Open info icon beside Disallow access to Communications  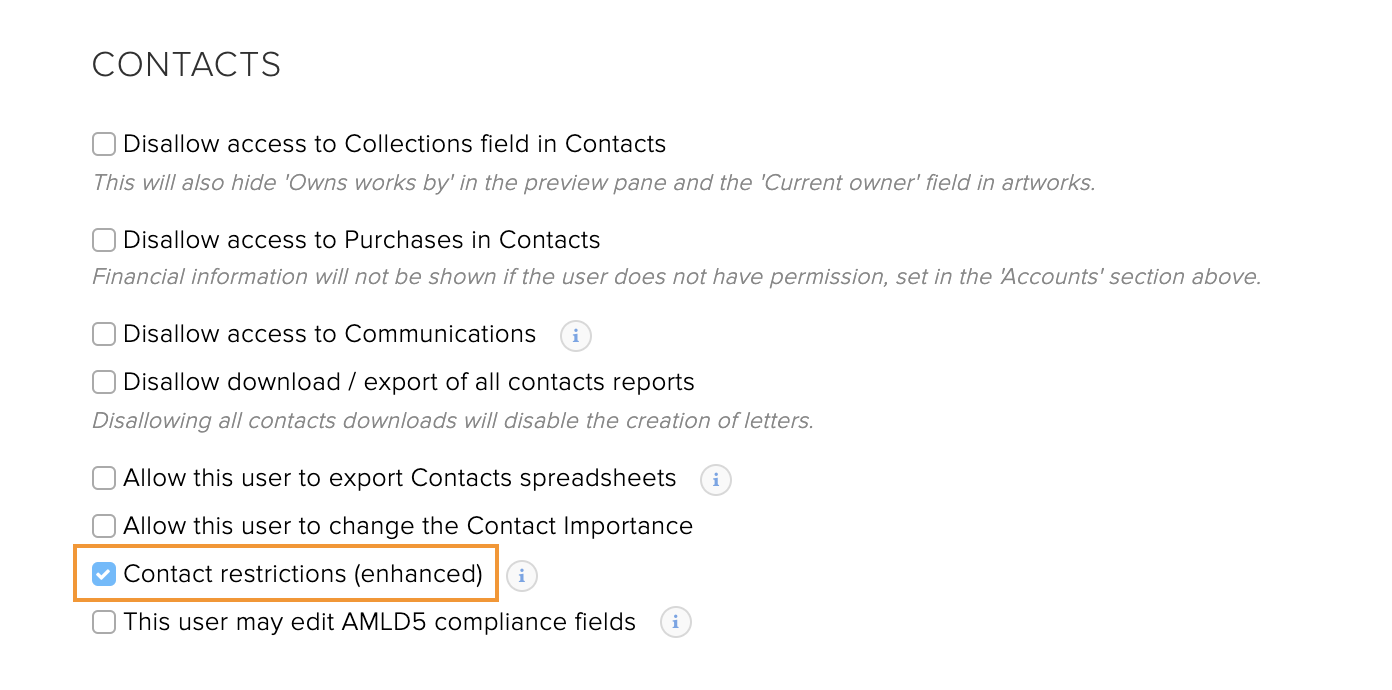(575, 336)
